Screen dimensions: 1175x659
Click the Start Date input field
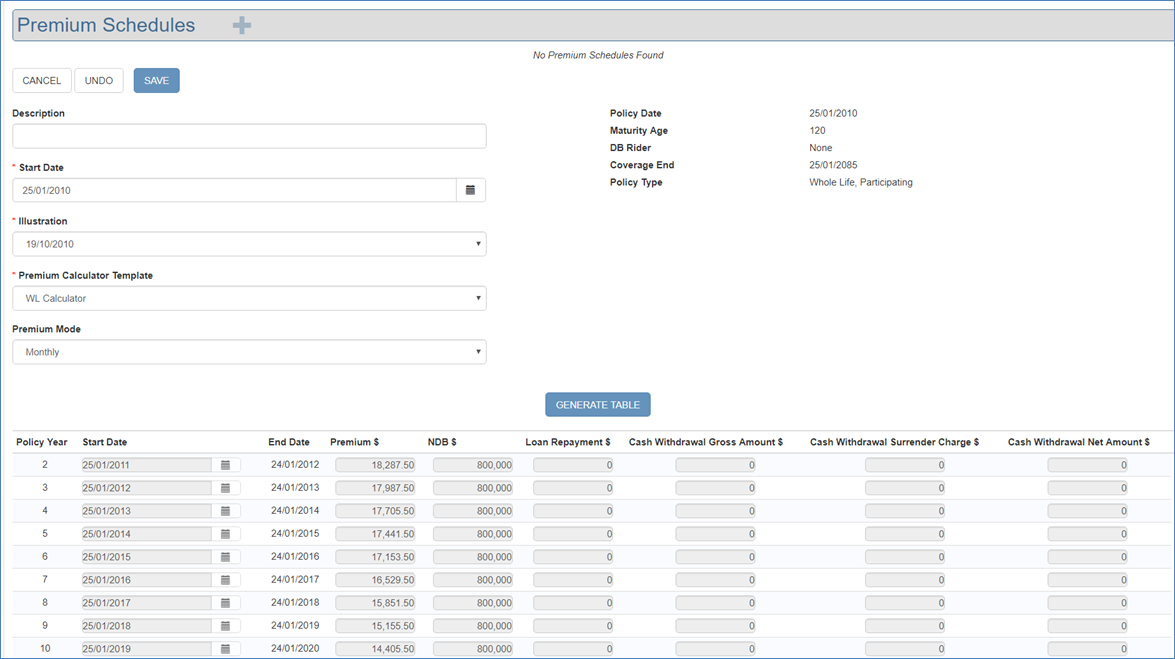pyautogui.click(x=234, y=190)
